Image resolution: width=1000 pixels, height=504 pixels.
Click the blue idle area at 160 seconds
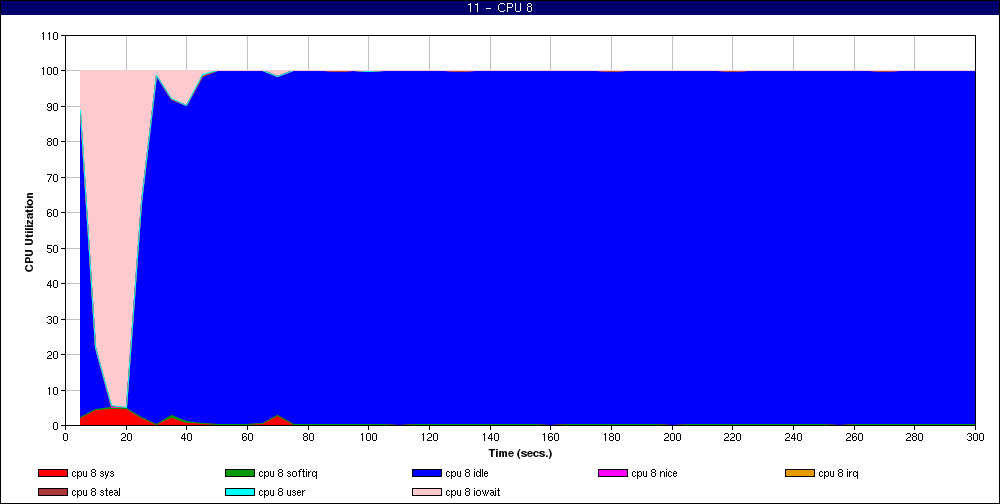(x=551, y=249)
